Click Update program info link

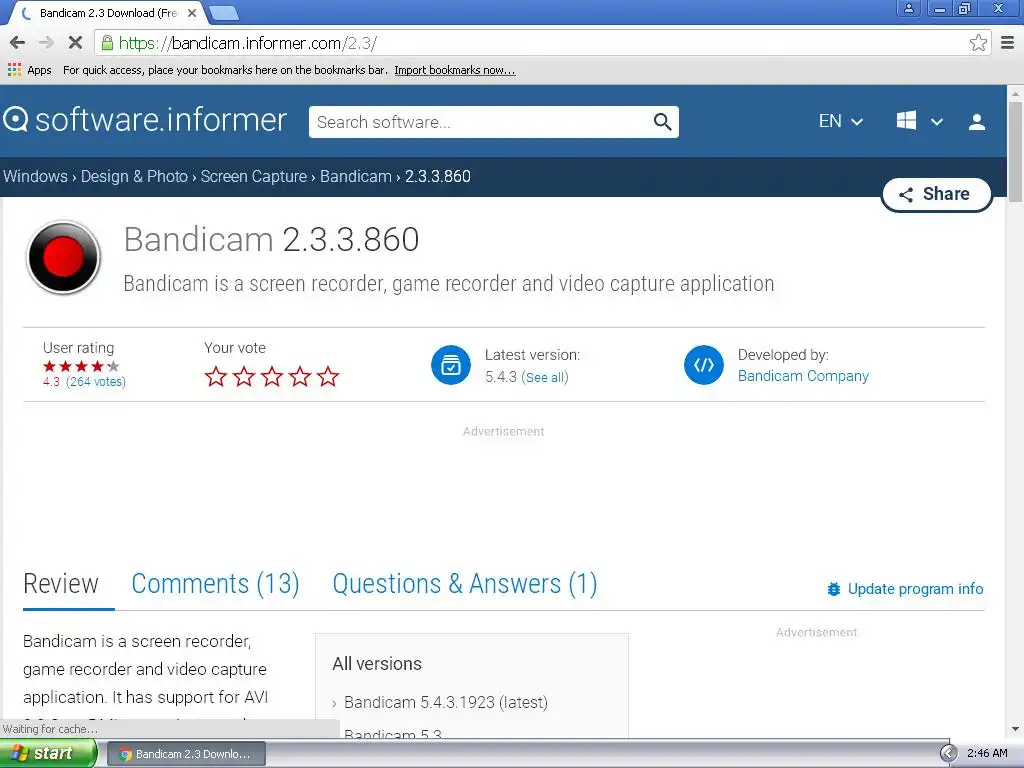pyautogui.click(x=905, y=589)
